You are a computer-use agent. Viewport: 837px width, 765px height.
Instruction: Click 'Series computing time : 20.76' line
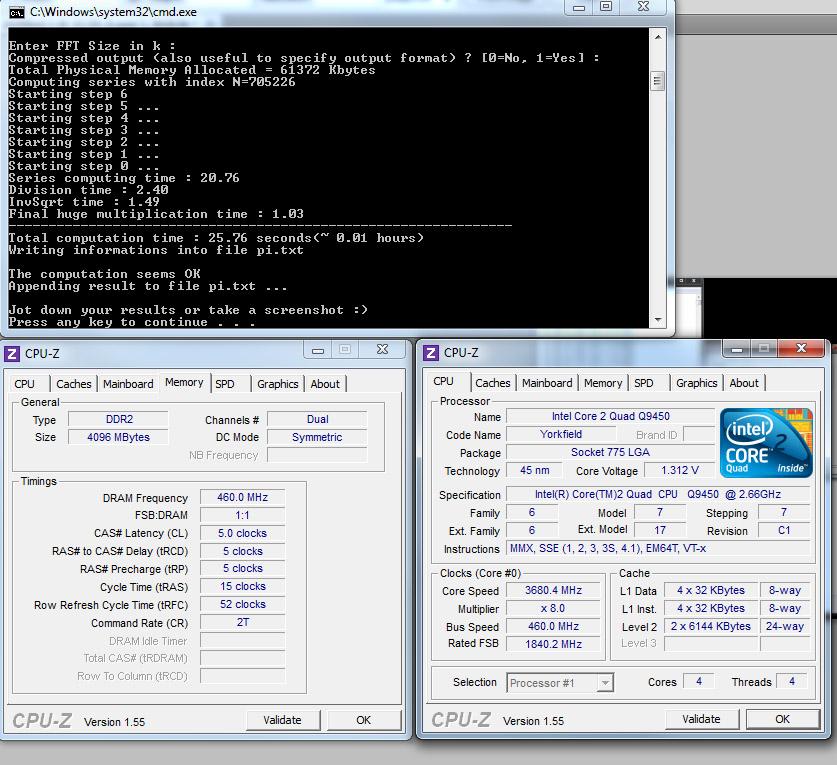pyautogui.click(x=124, y=178)
